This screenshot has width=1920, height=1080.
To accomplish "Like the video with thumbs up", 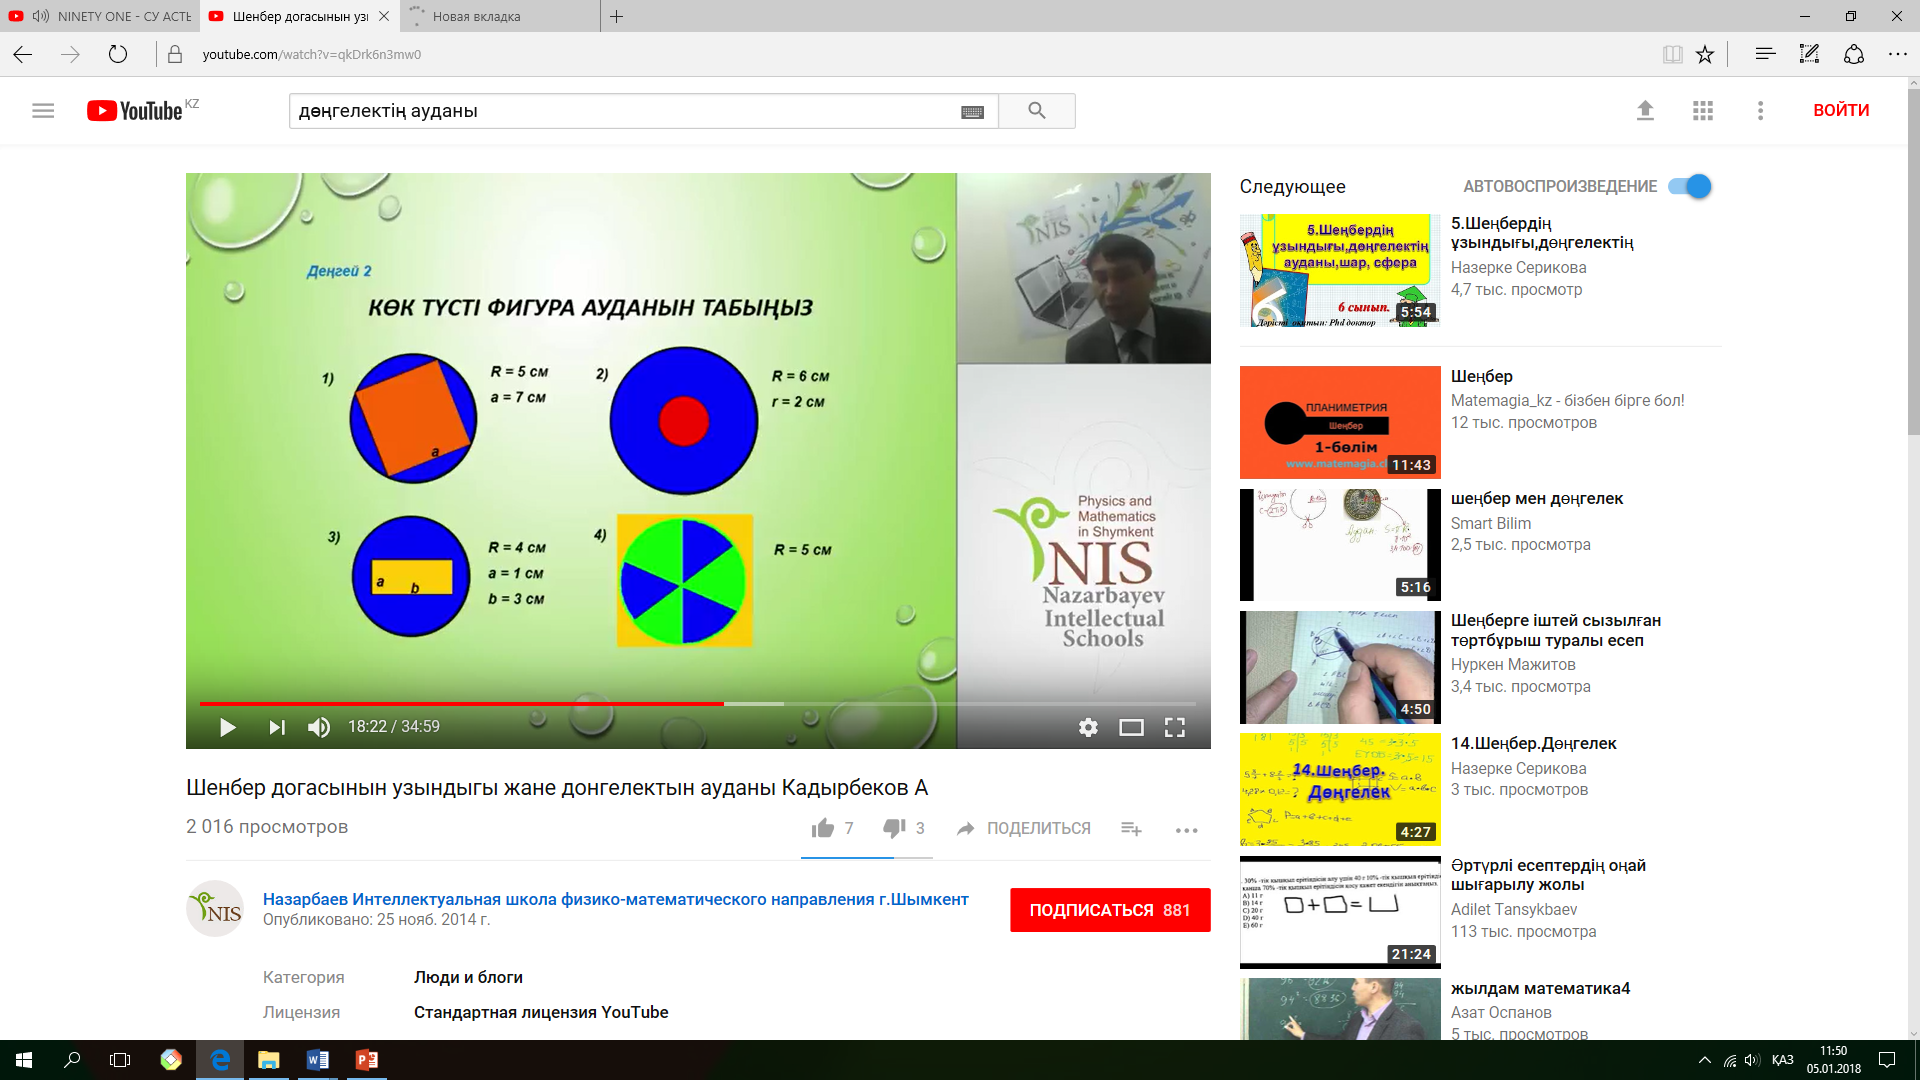I will [823, 828].
